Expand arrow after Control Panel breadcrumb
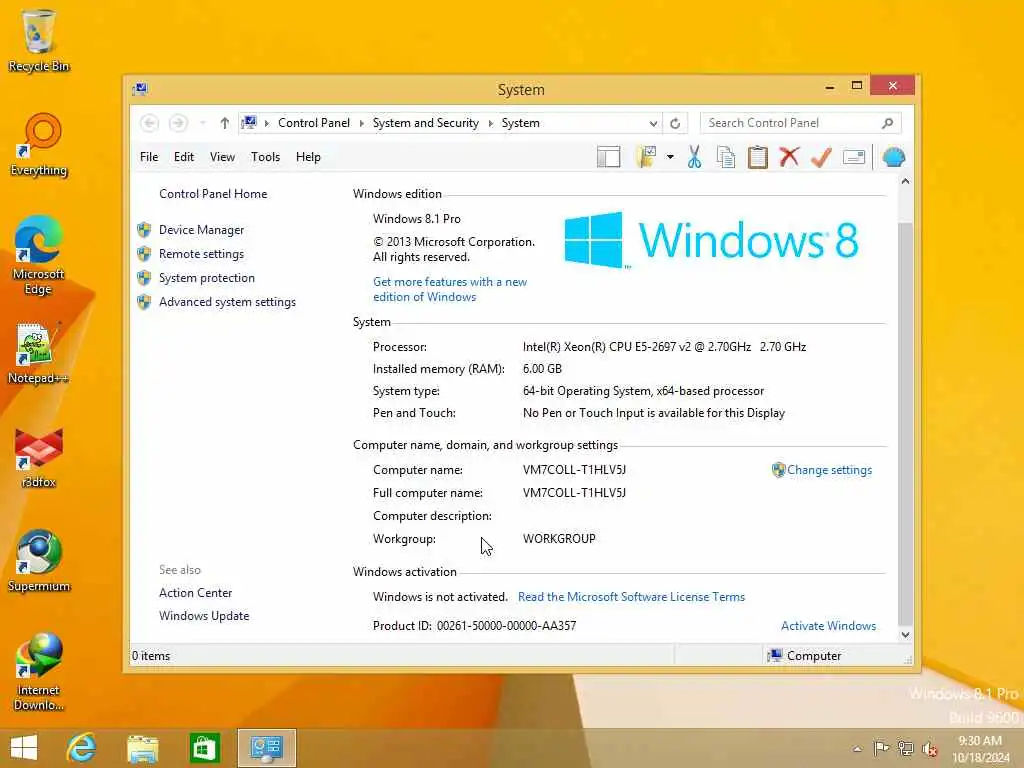This screenshot has width=1024, height=768. tap(361, 123)
